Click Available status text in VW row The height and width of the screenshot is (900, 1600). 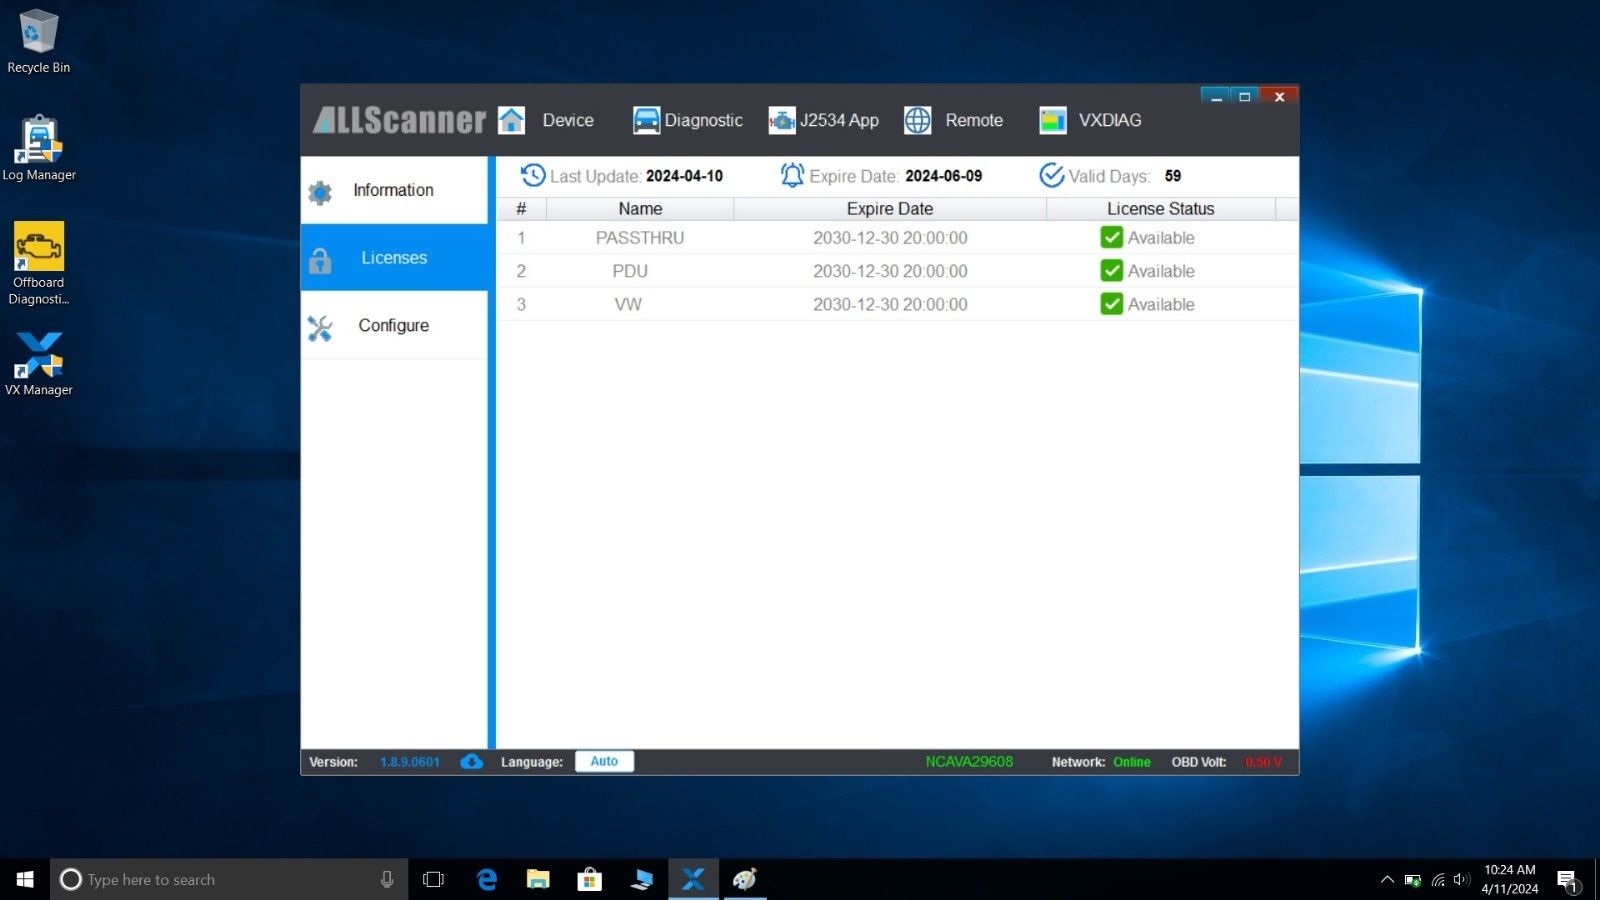pyautogui.click(x=1161, y=304)
